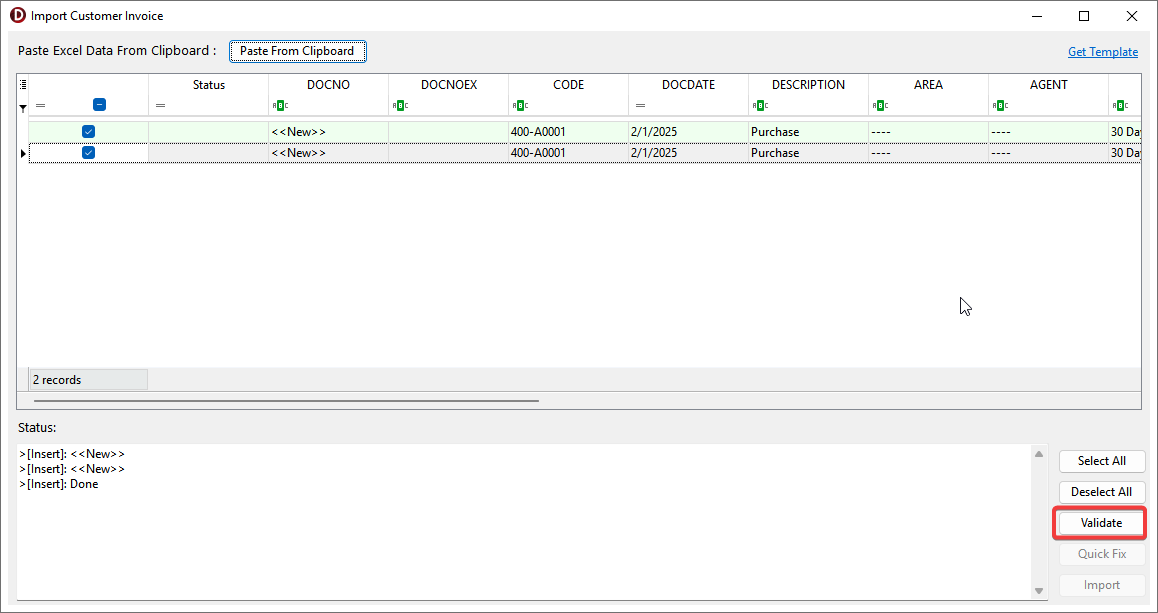1158x613 pixels.
Task: Open the grid column chooser icon
Action: (x=23, y=85)
